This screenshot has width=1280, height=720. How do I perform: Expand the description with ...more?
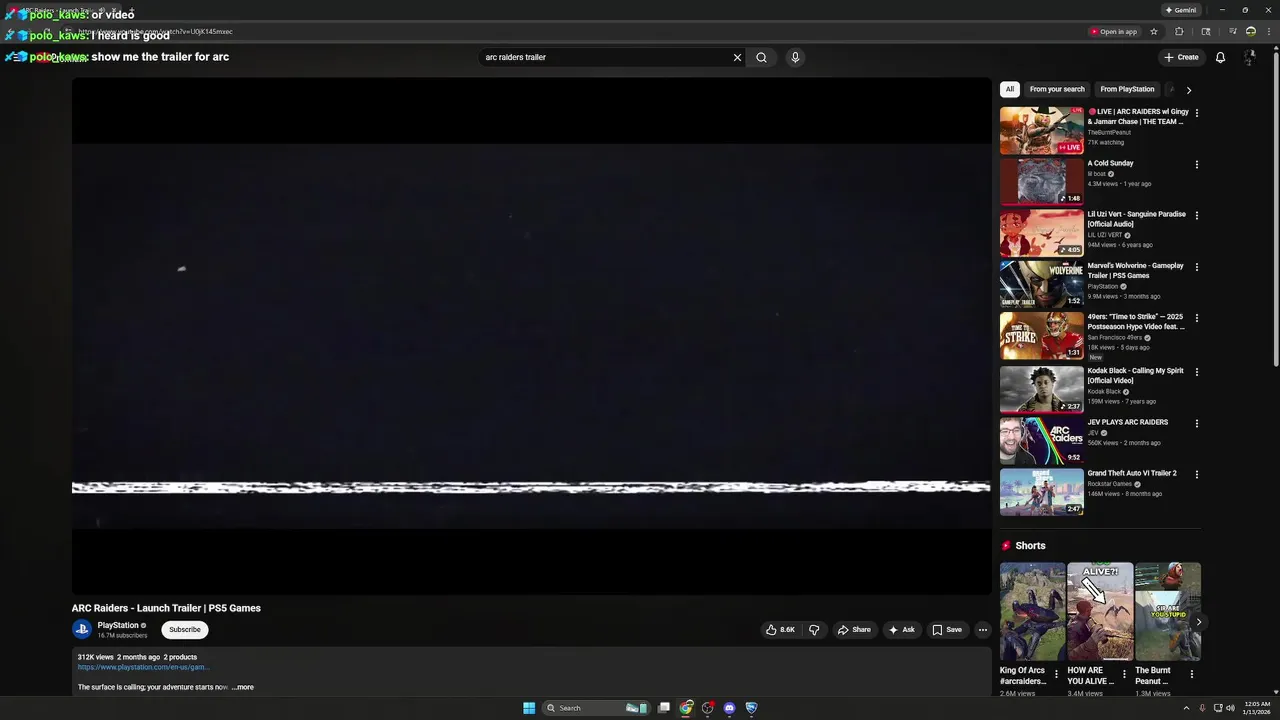click(x=243, y=687)
